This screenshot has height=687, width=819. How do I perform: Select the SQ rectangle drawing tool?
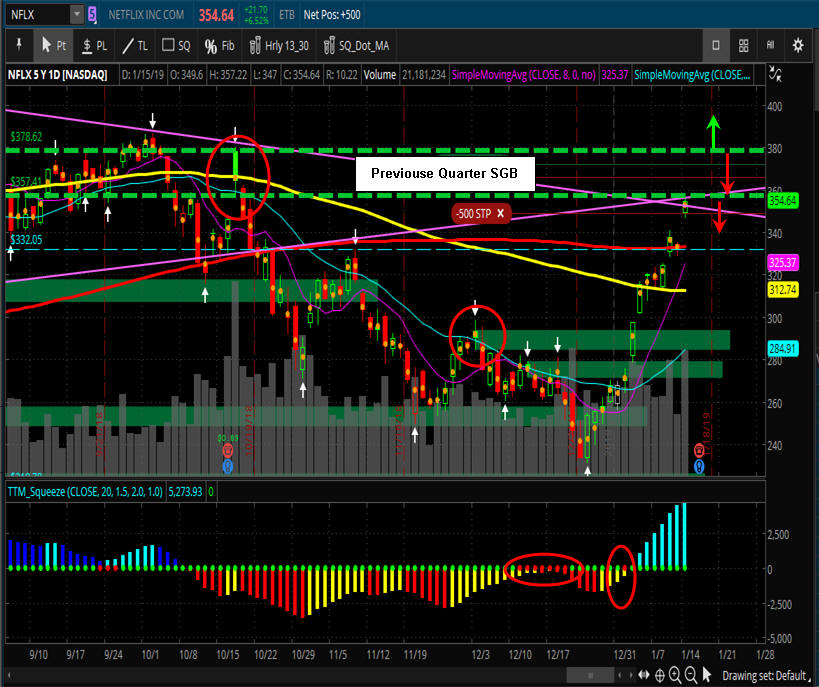pos(176,45)
